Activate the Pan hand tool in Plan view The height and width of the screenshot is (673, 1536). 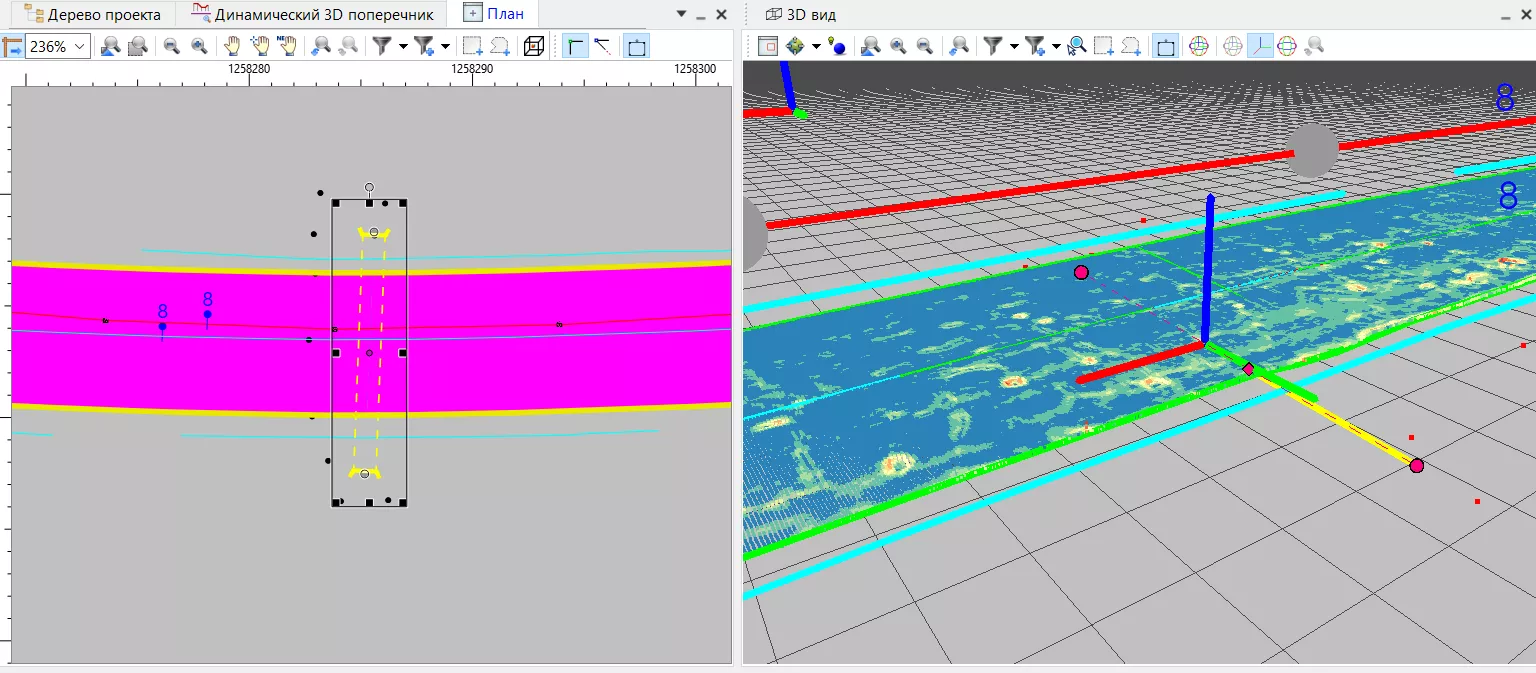(233, 46)
